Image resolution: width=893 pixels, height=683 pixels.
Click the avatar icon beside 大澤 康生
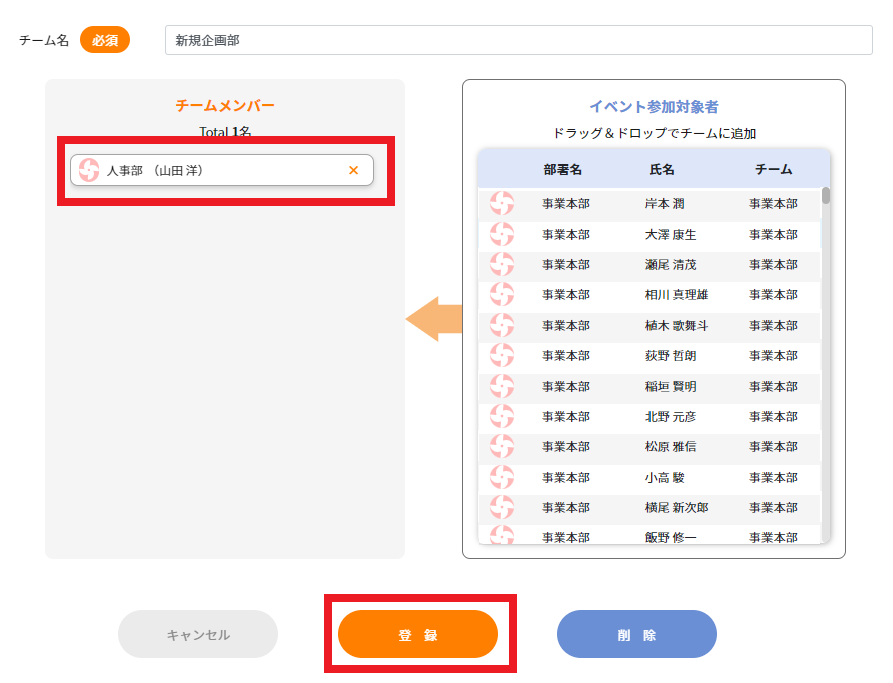click(x=501, y=234)
